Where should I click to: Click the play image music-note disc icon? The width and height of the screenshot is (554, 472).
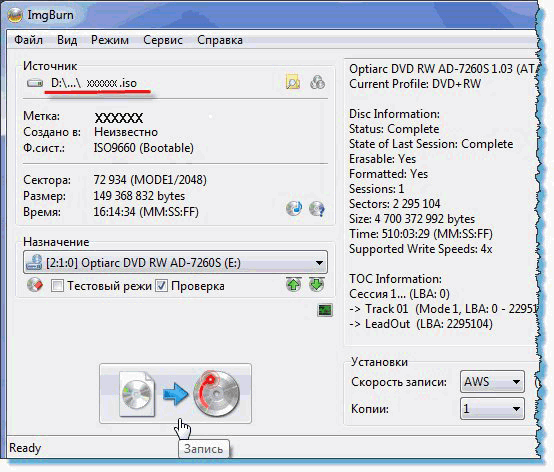click(x=294, y=208)
